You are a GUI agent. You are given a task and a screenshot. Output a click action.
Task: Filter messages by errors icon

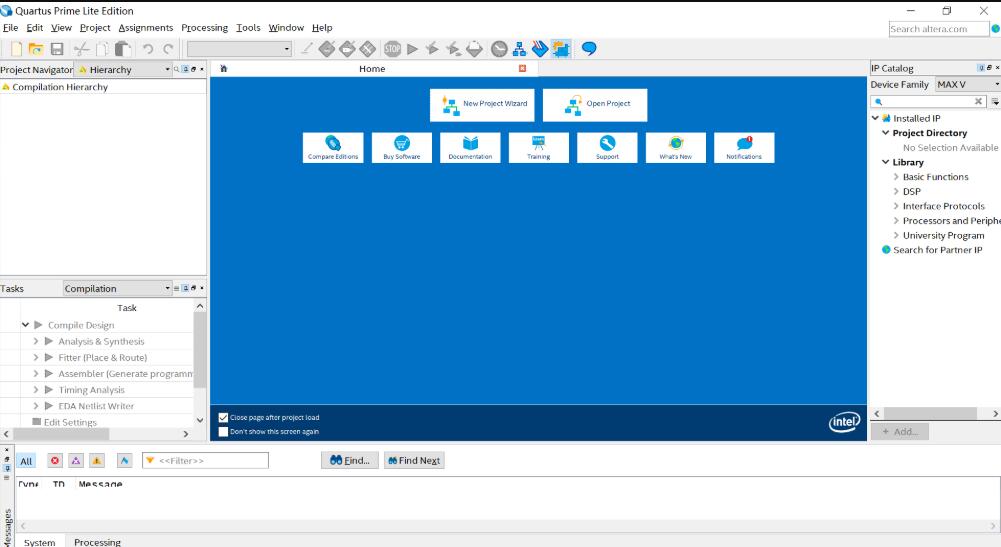55,460
